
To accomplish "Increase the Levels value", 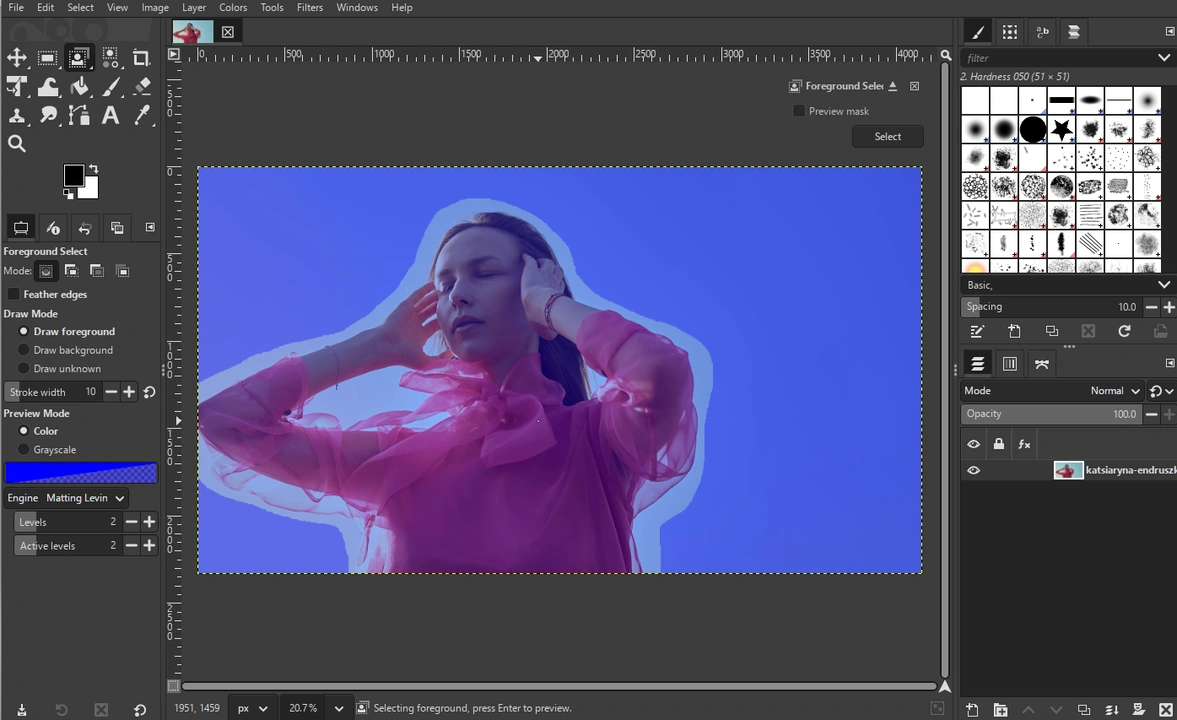I will (x=149, y=522).
